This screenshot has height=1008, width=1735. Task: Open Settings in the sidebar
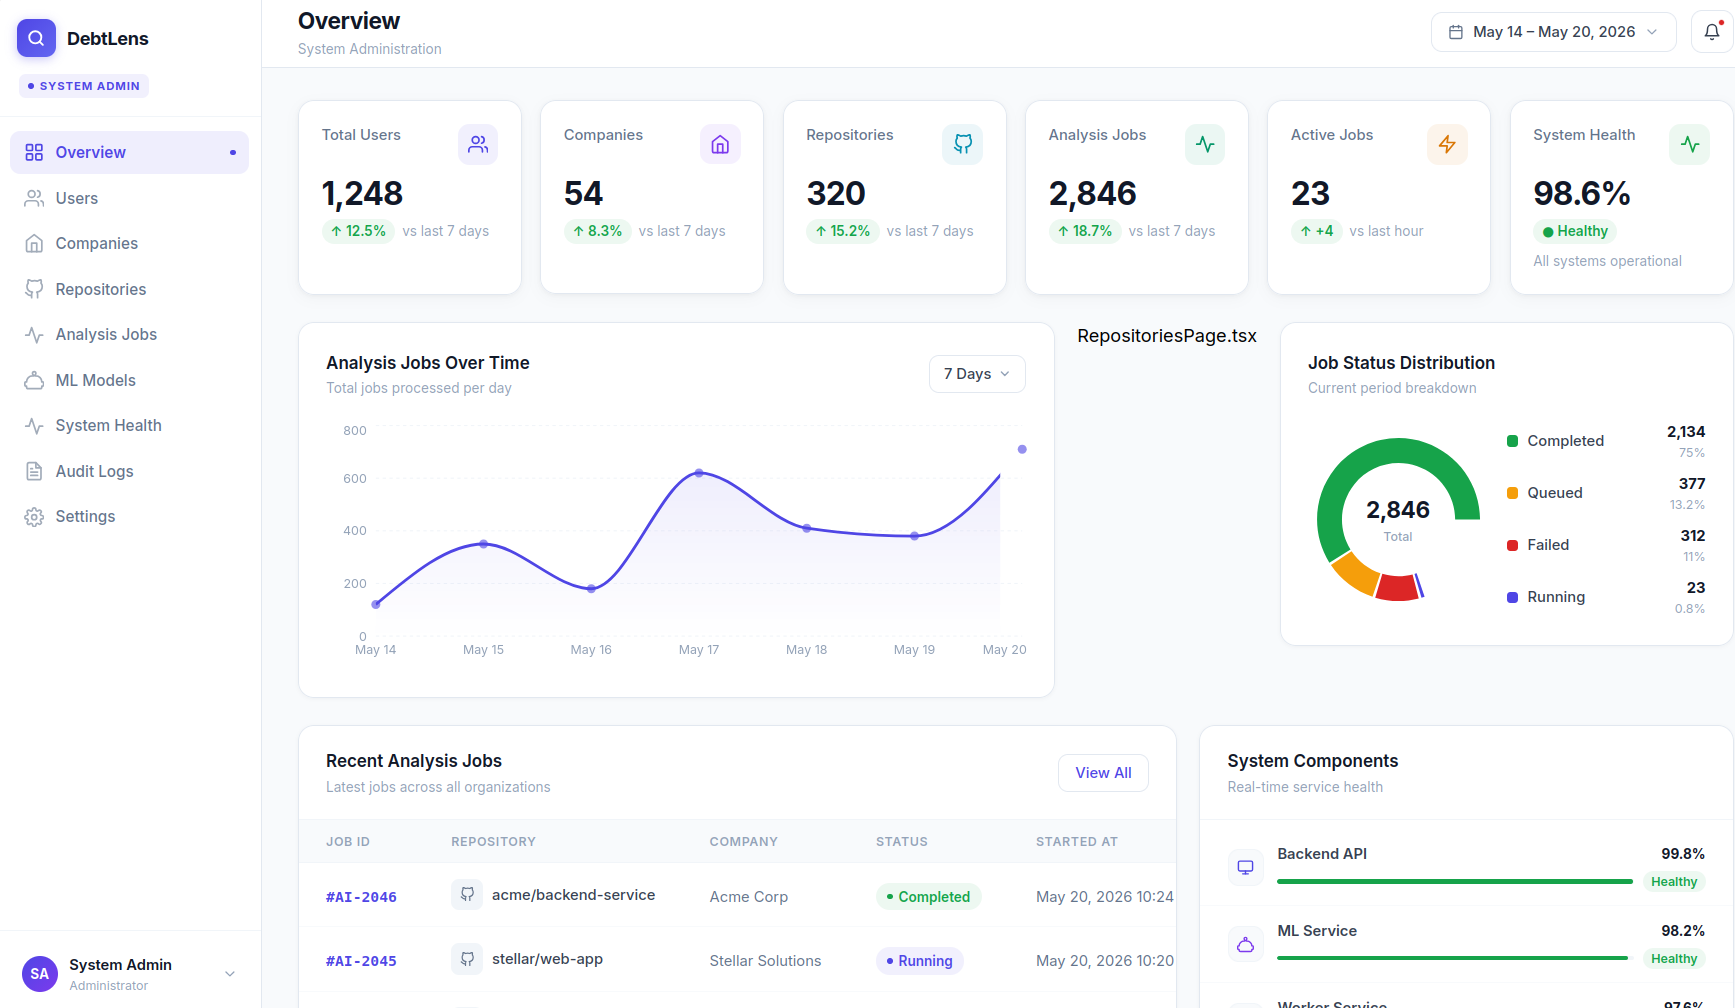coord(129,516)
